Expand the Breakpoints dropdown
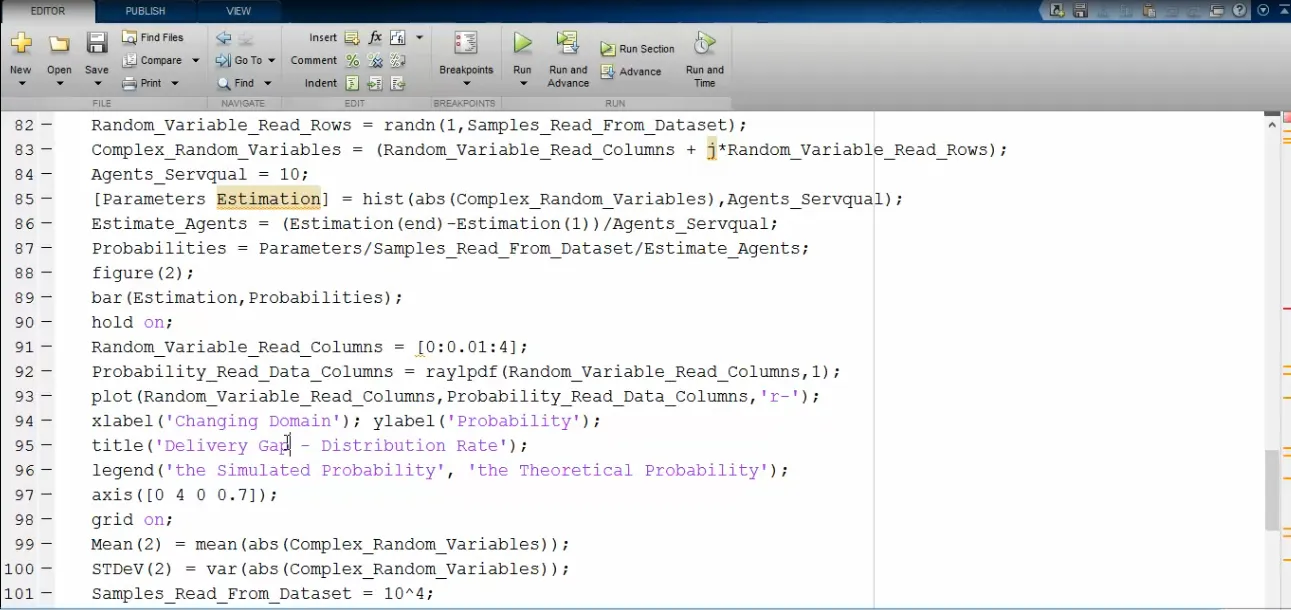1291x610 pixels. tap(466, 84)
